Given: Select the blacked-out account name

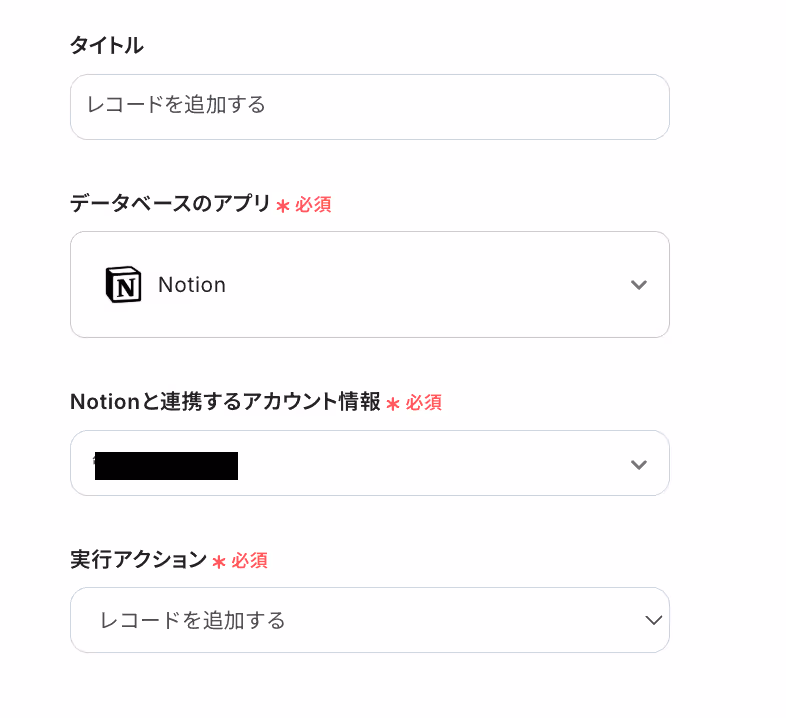Looking at the screenshot, I should coord(166,466).
